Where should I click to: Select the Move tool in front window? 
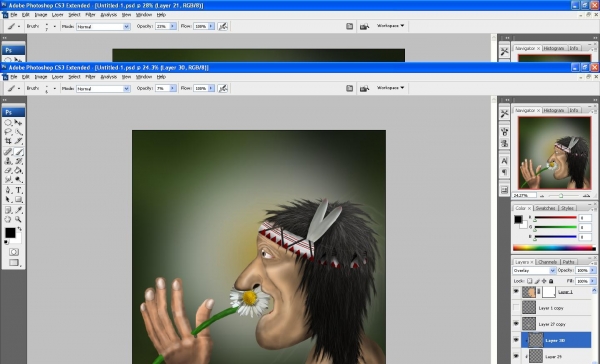[18, 123]
